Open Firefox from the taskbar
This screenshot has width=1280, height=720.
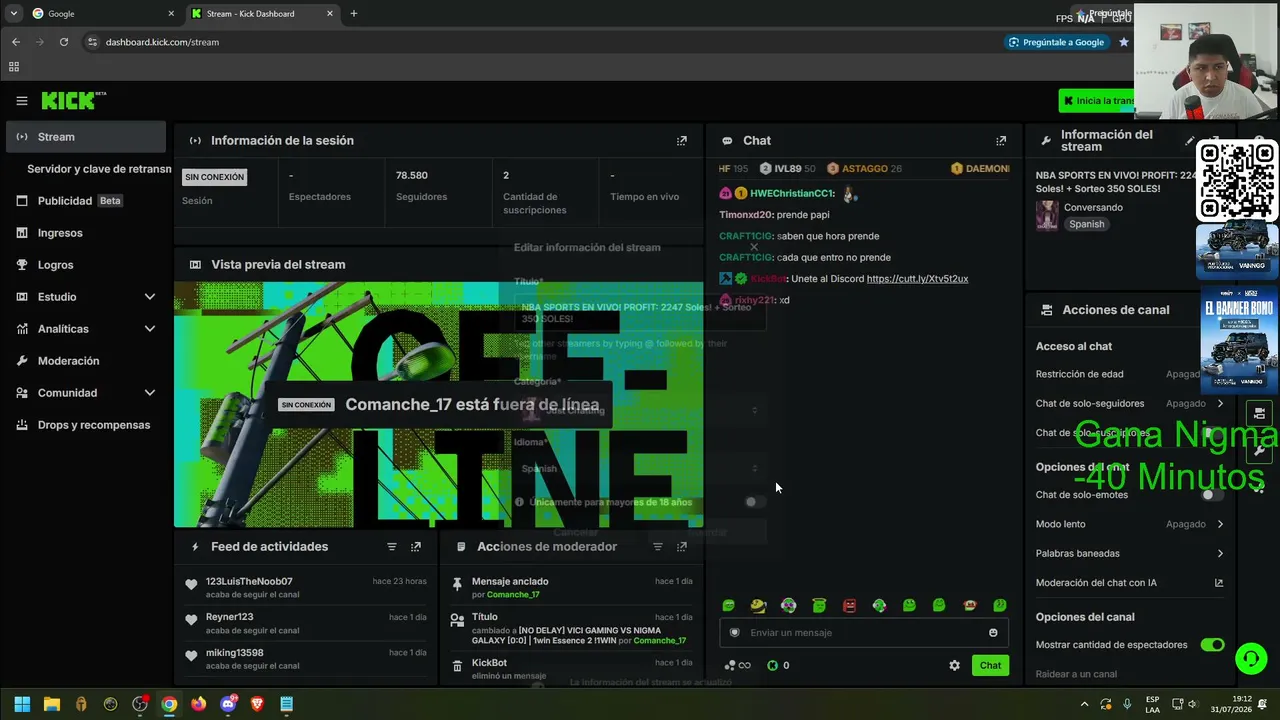point(198,704)
